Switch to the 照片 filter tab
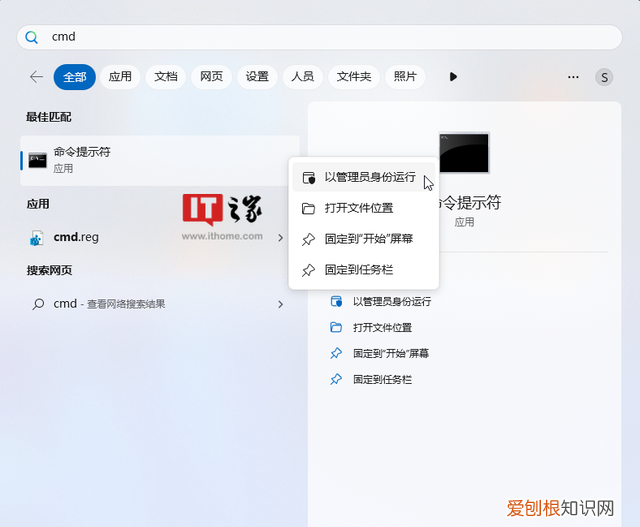This screenshot has height=527, width=640. (405, 77)
